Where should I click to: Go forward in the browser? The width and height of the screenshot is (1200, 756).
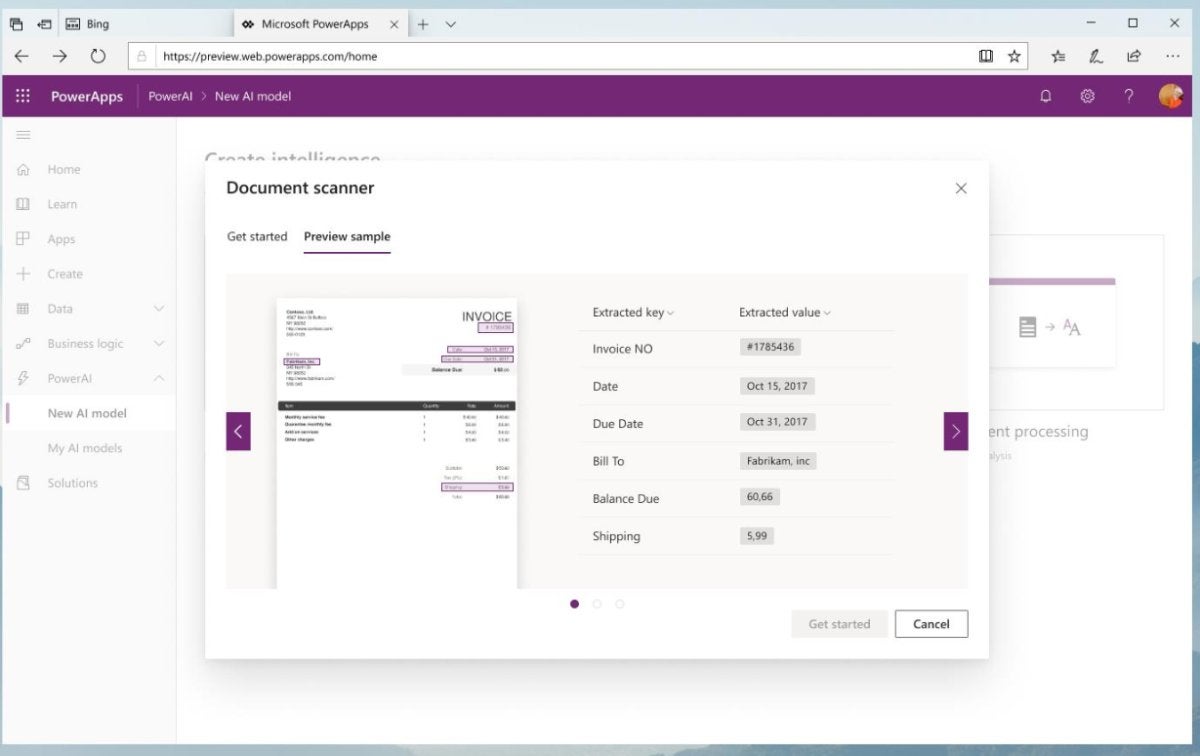[x=60, y=56]
